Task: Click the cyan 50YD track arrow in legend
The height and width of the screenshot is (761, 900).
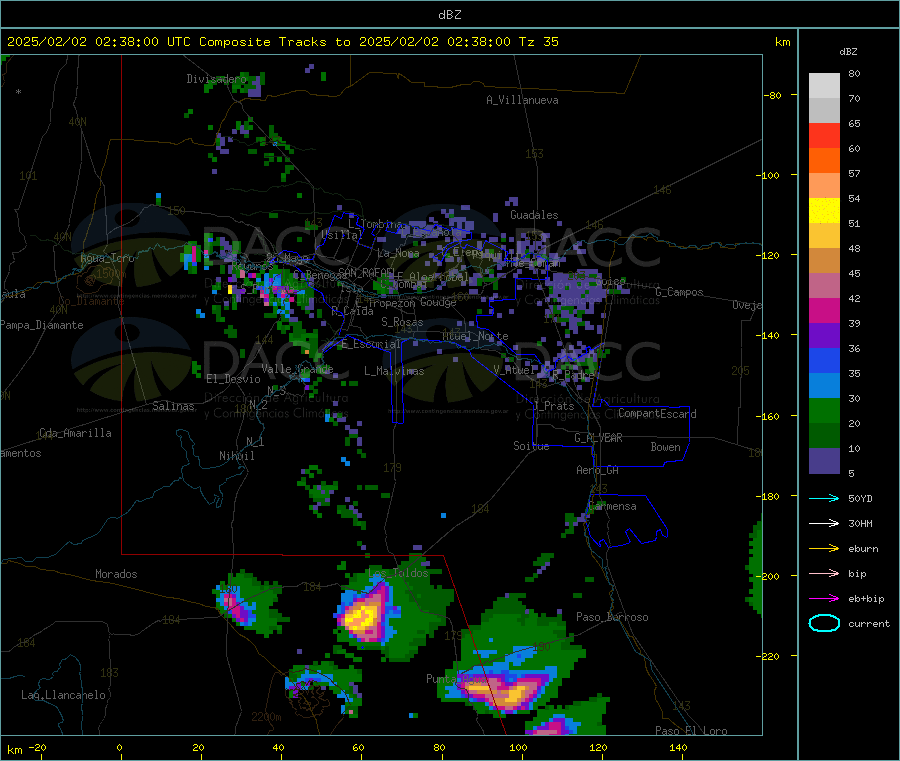Action: [x=824, y=498]
